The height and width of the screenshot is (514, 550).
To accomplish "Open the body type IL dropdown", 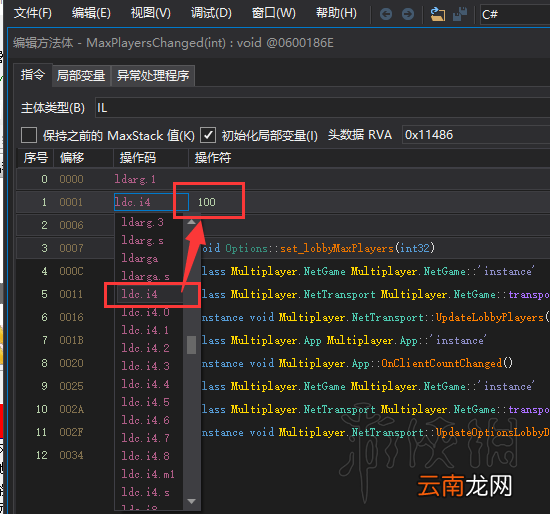I will click(x=322, y=108).
